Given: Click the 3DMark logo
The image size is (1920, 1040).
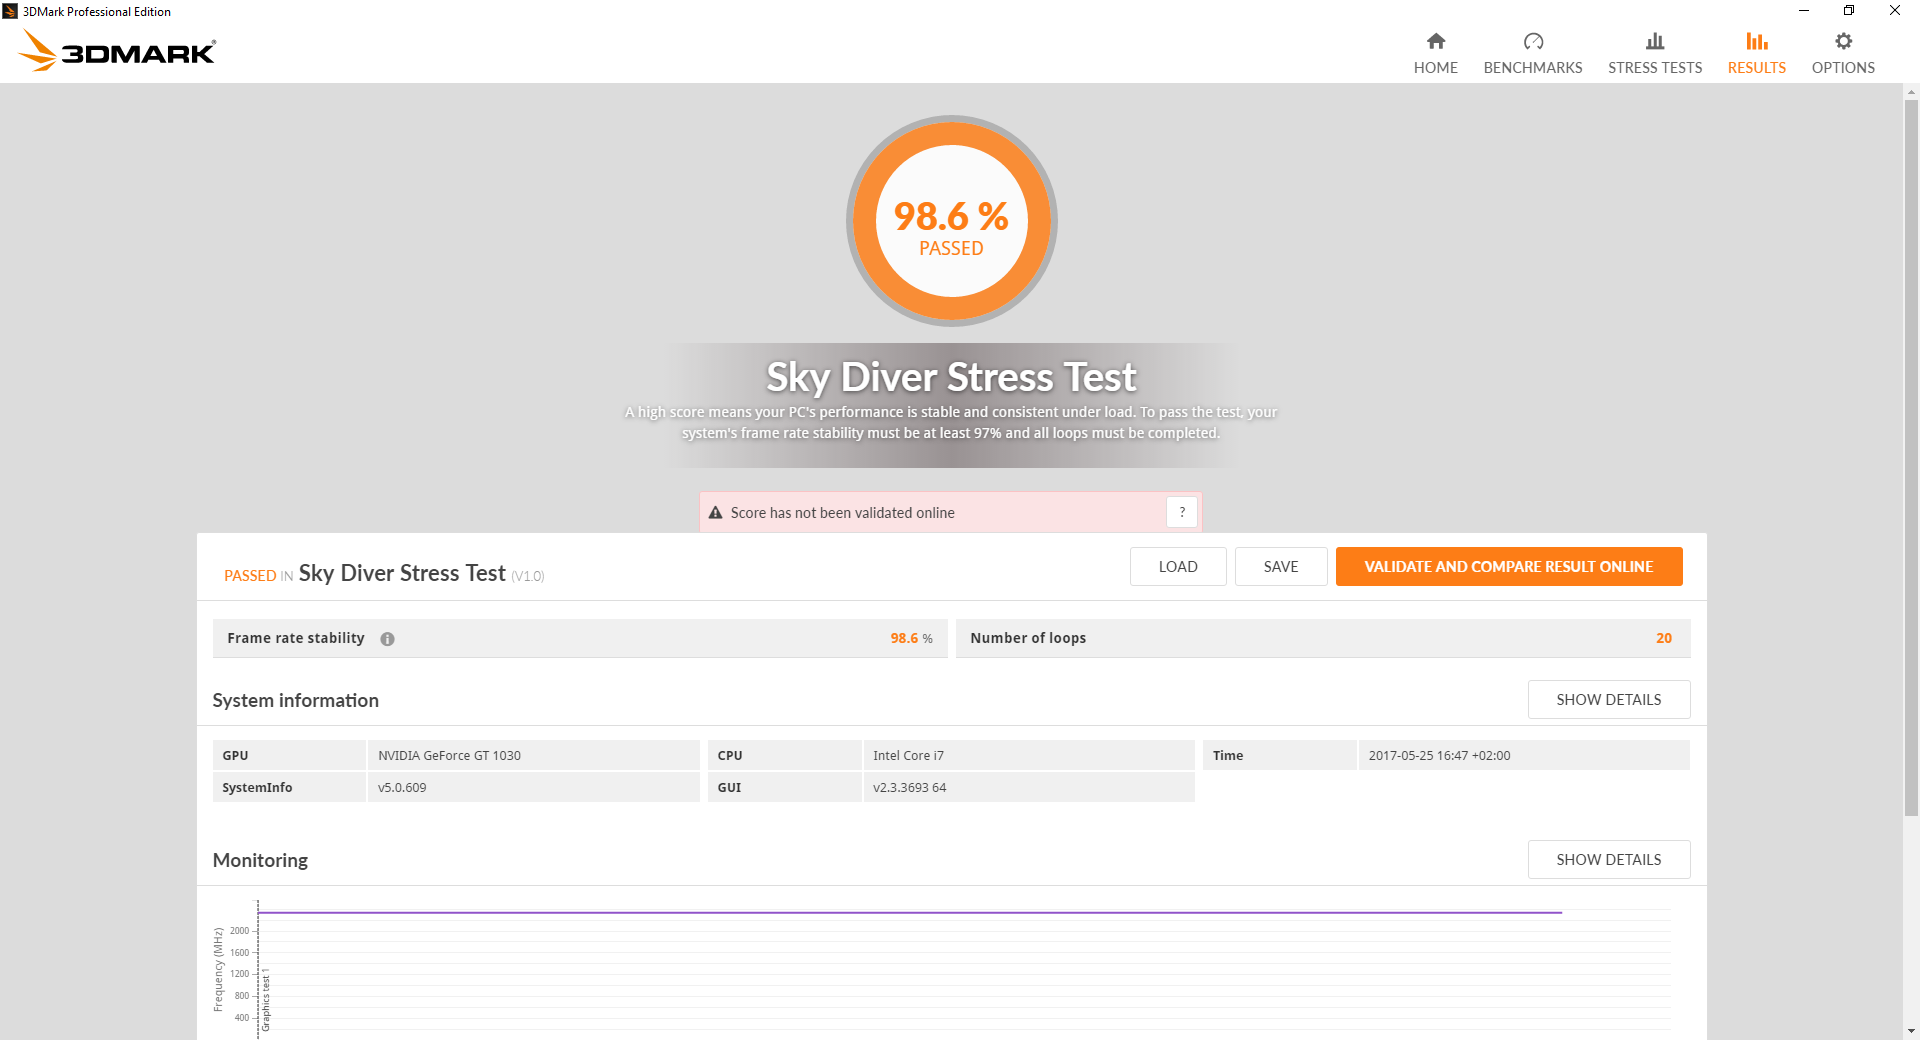Looking at the screenshot, I should pos(117,50).
